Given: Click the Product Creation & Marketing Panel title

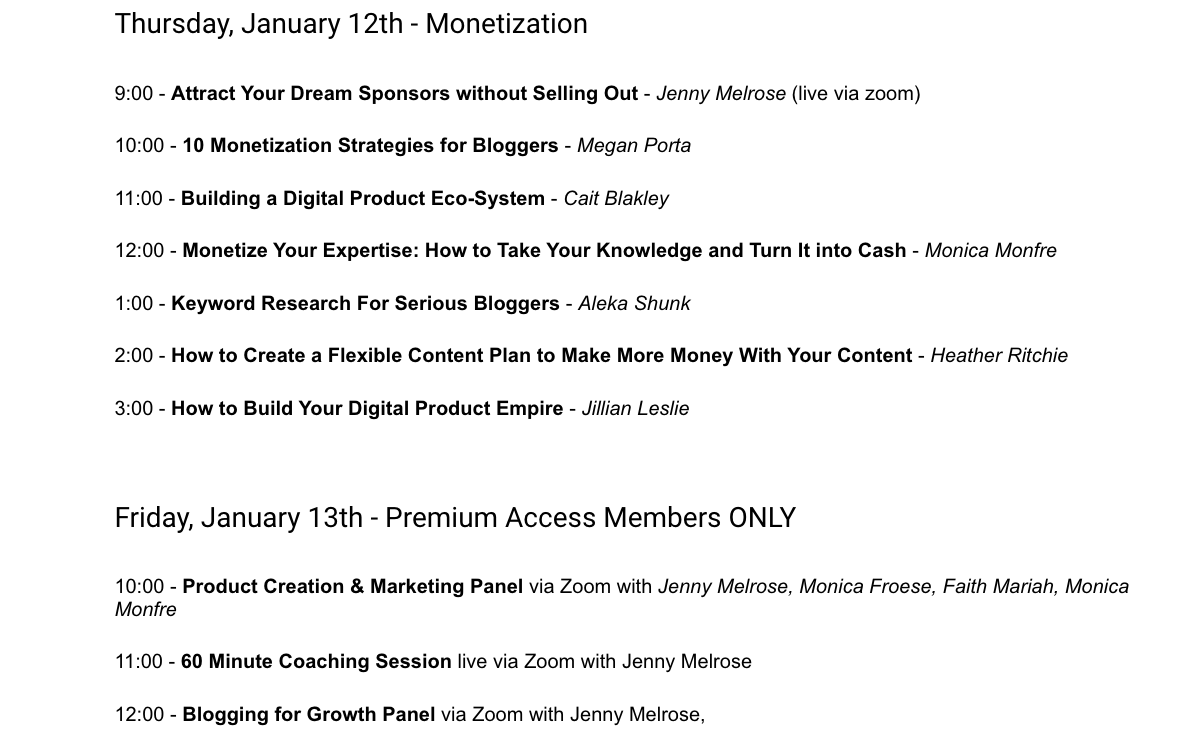Looking at the screenshot, I should [352, 587].
